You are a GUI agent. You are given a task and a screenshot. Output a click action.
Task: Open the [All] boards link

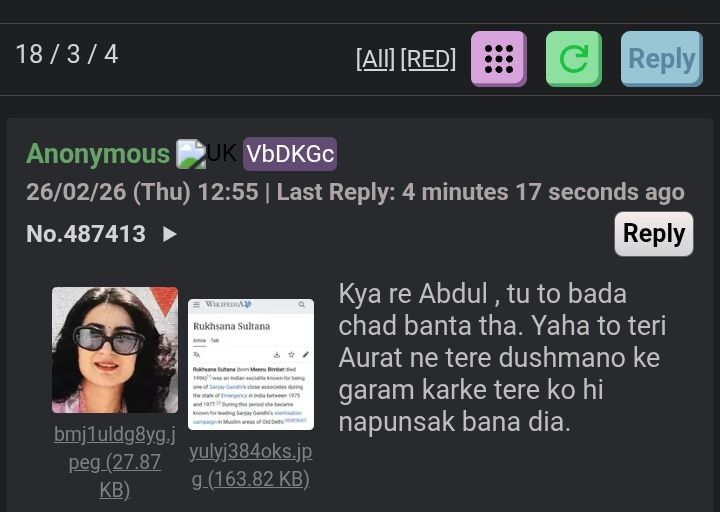[x=375, y=59]
